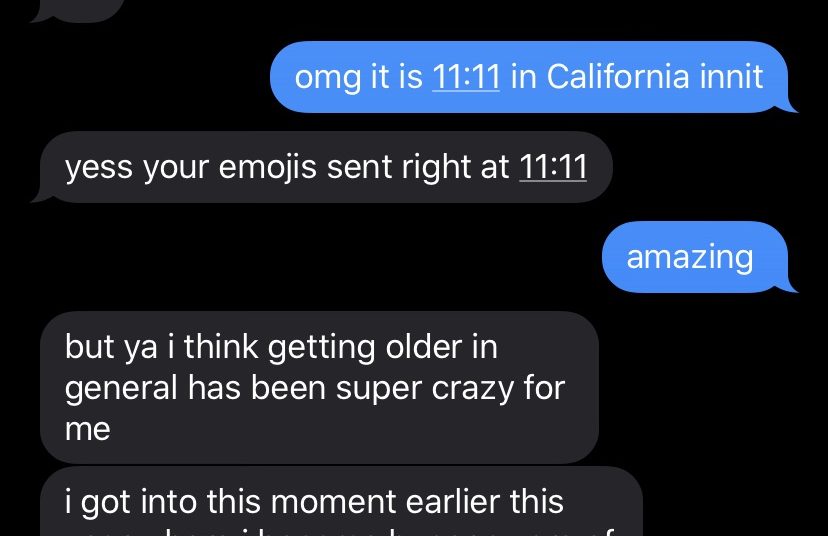
Task: Select the "yess your emojis sent" message
Action: (322, 167)
